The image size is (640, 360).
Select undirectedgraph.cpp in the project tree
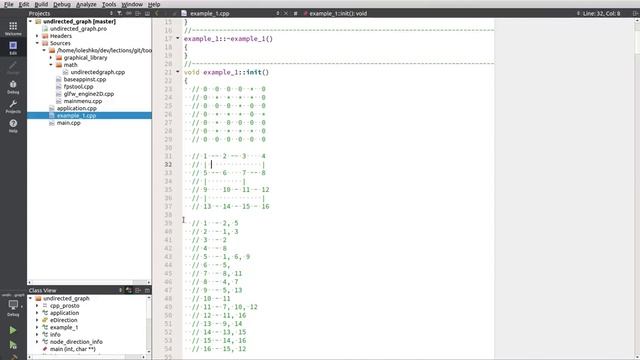98,72
